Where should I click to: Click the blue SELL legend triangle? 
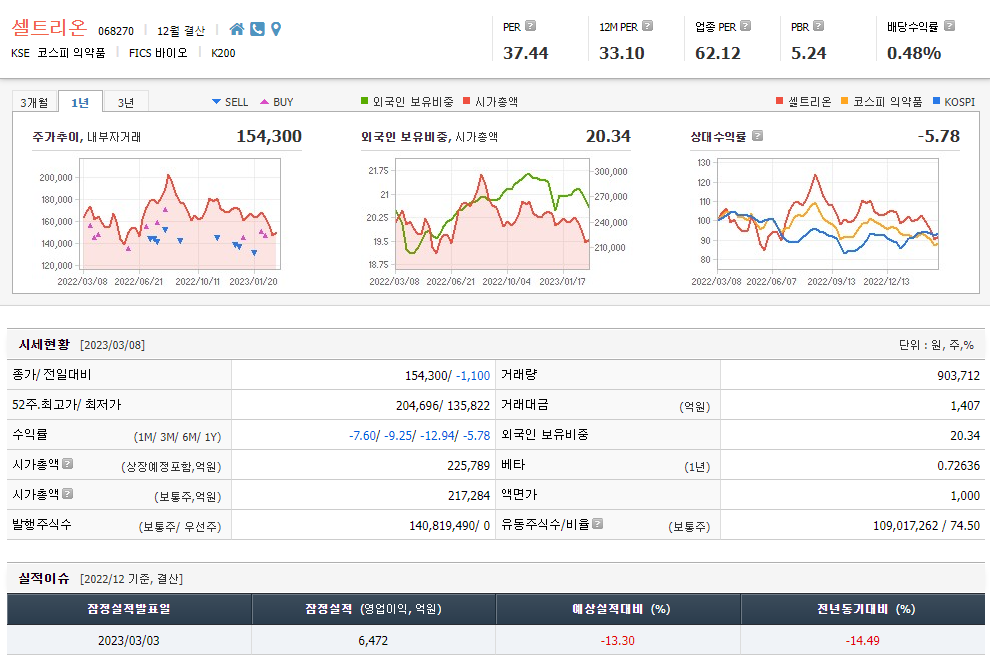(x=216, y=102)
